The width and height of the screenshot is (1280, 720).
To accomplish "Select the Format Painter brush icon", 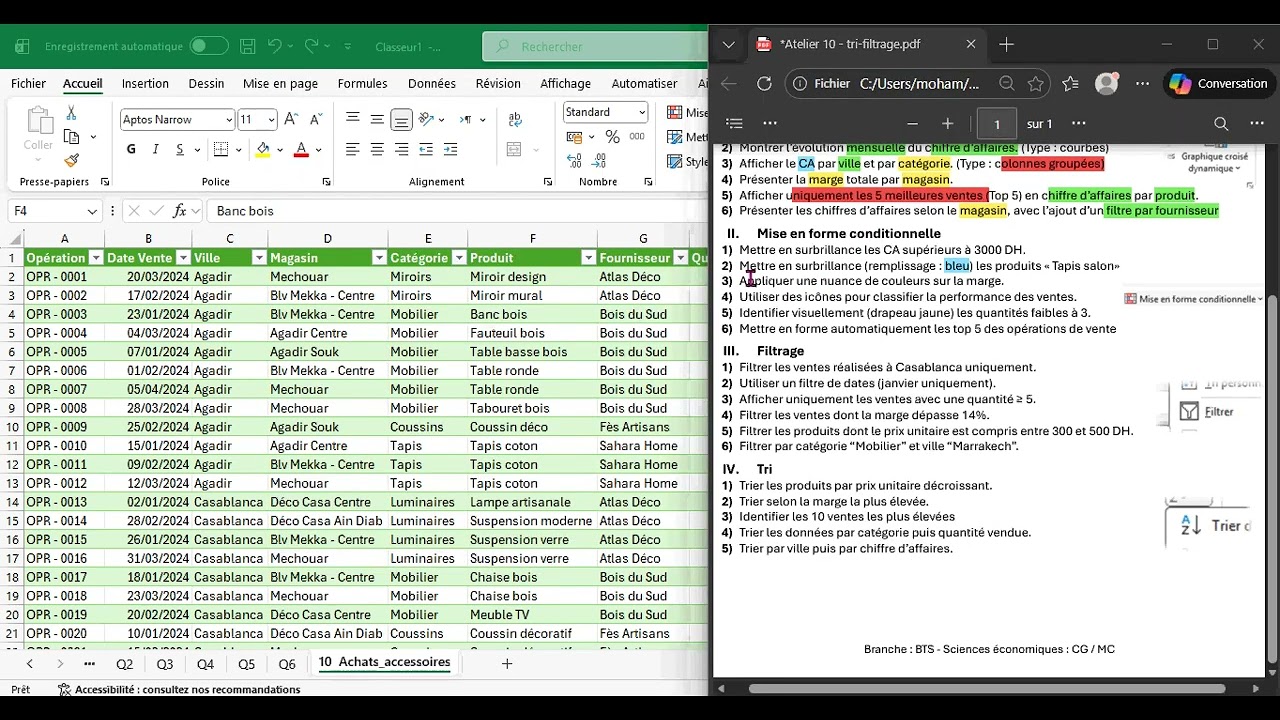I will [x=71, y=160].
